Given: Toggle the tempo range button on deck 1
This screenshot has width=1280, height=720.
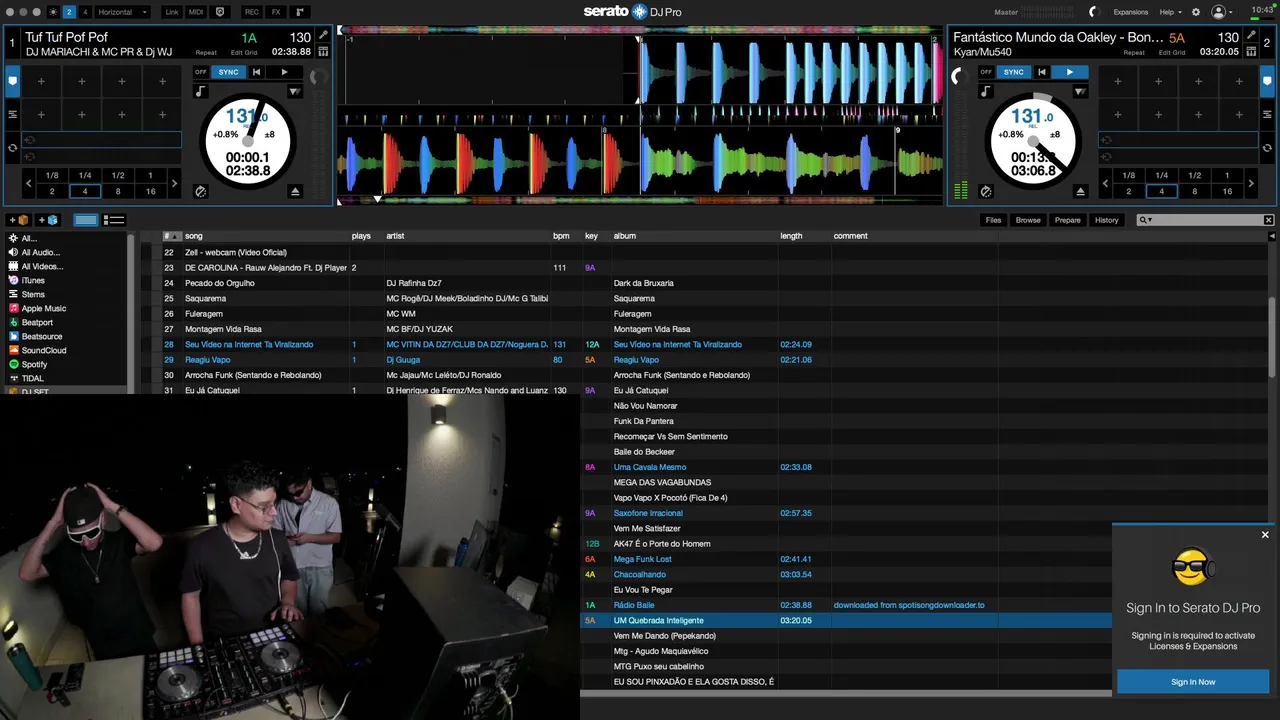Looking at the screenshot, I should [269, 134].
